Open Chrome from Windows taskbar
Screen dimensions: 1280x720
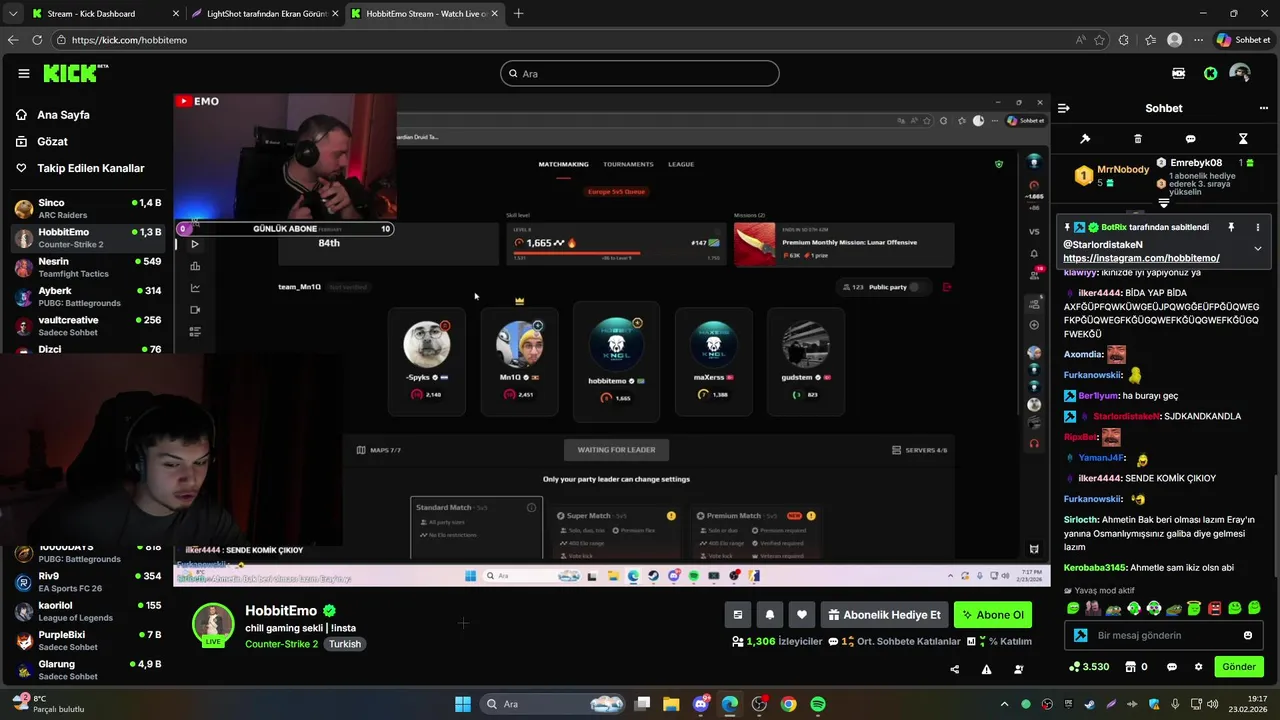789,704
